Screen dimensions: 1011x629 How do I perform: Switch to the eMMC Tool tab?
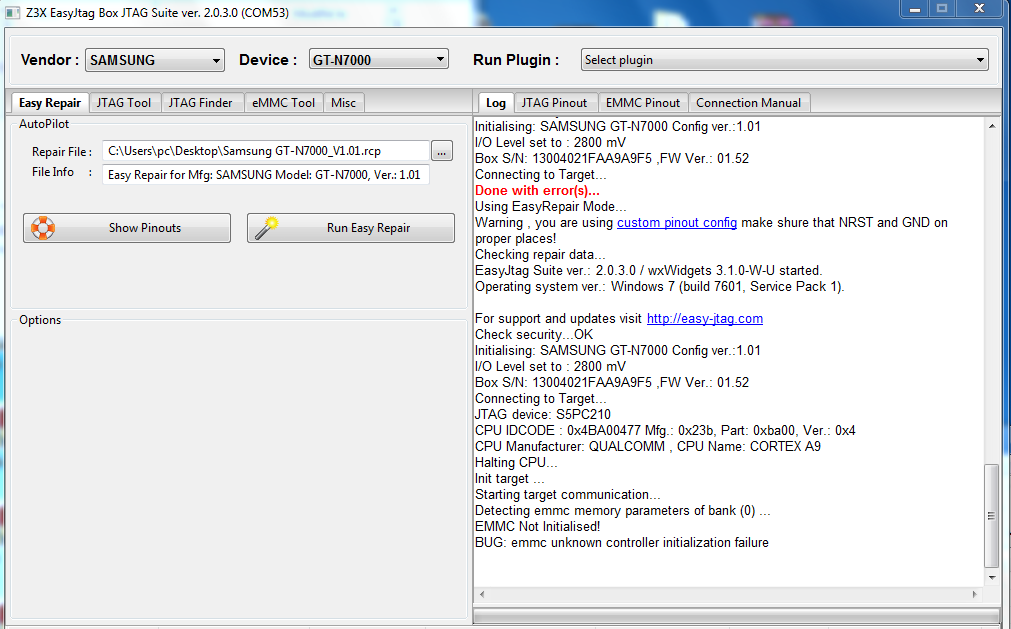tap(283, 102)
